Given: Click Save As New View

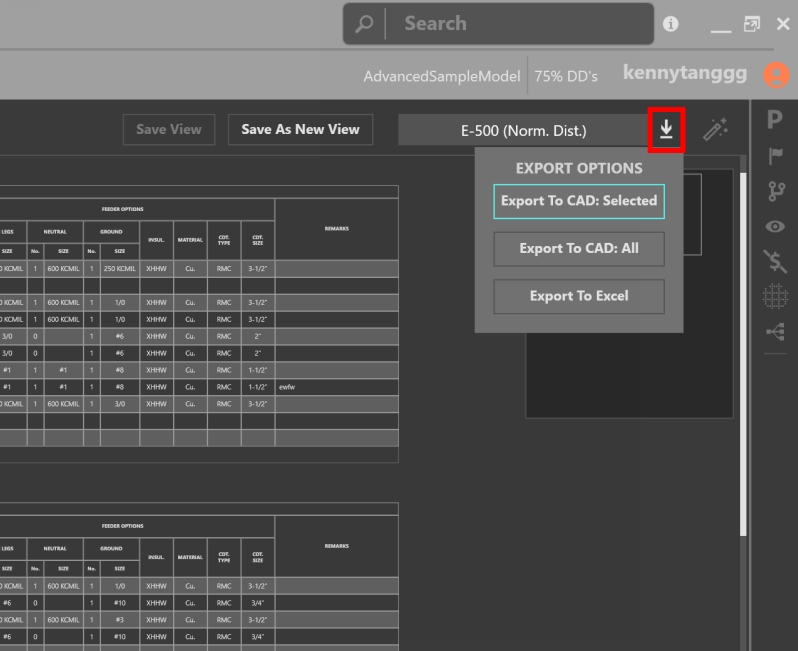Looking at the screenshot, I should click(x=300, y=129).
